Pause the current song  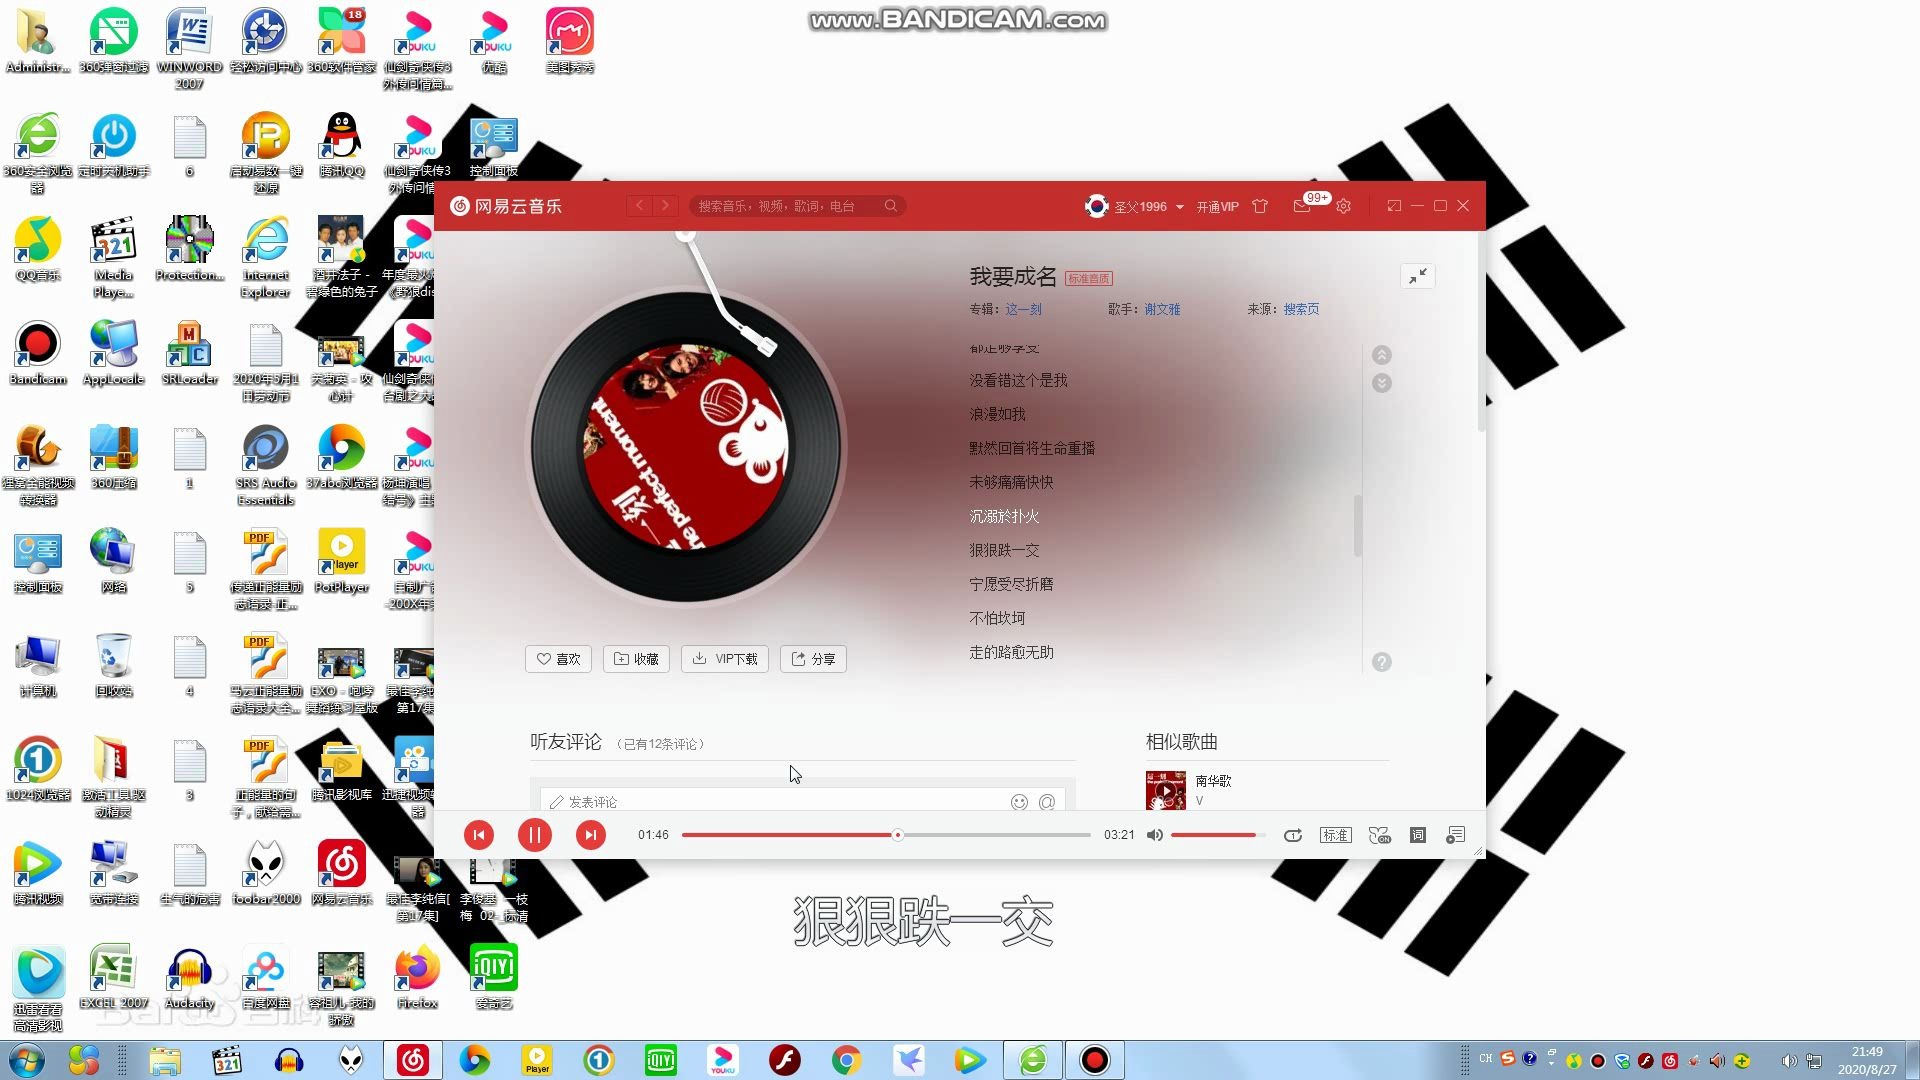(535, 835)
